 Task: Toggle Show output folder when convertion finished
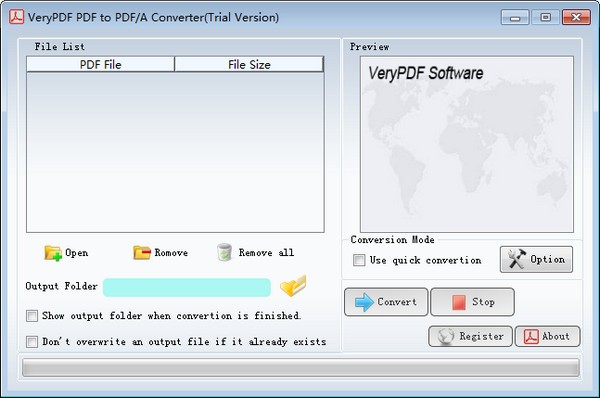click(x=32, y=316)
